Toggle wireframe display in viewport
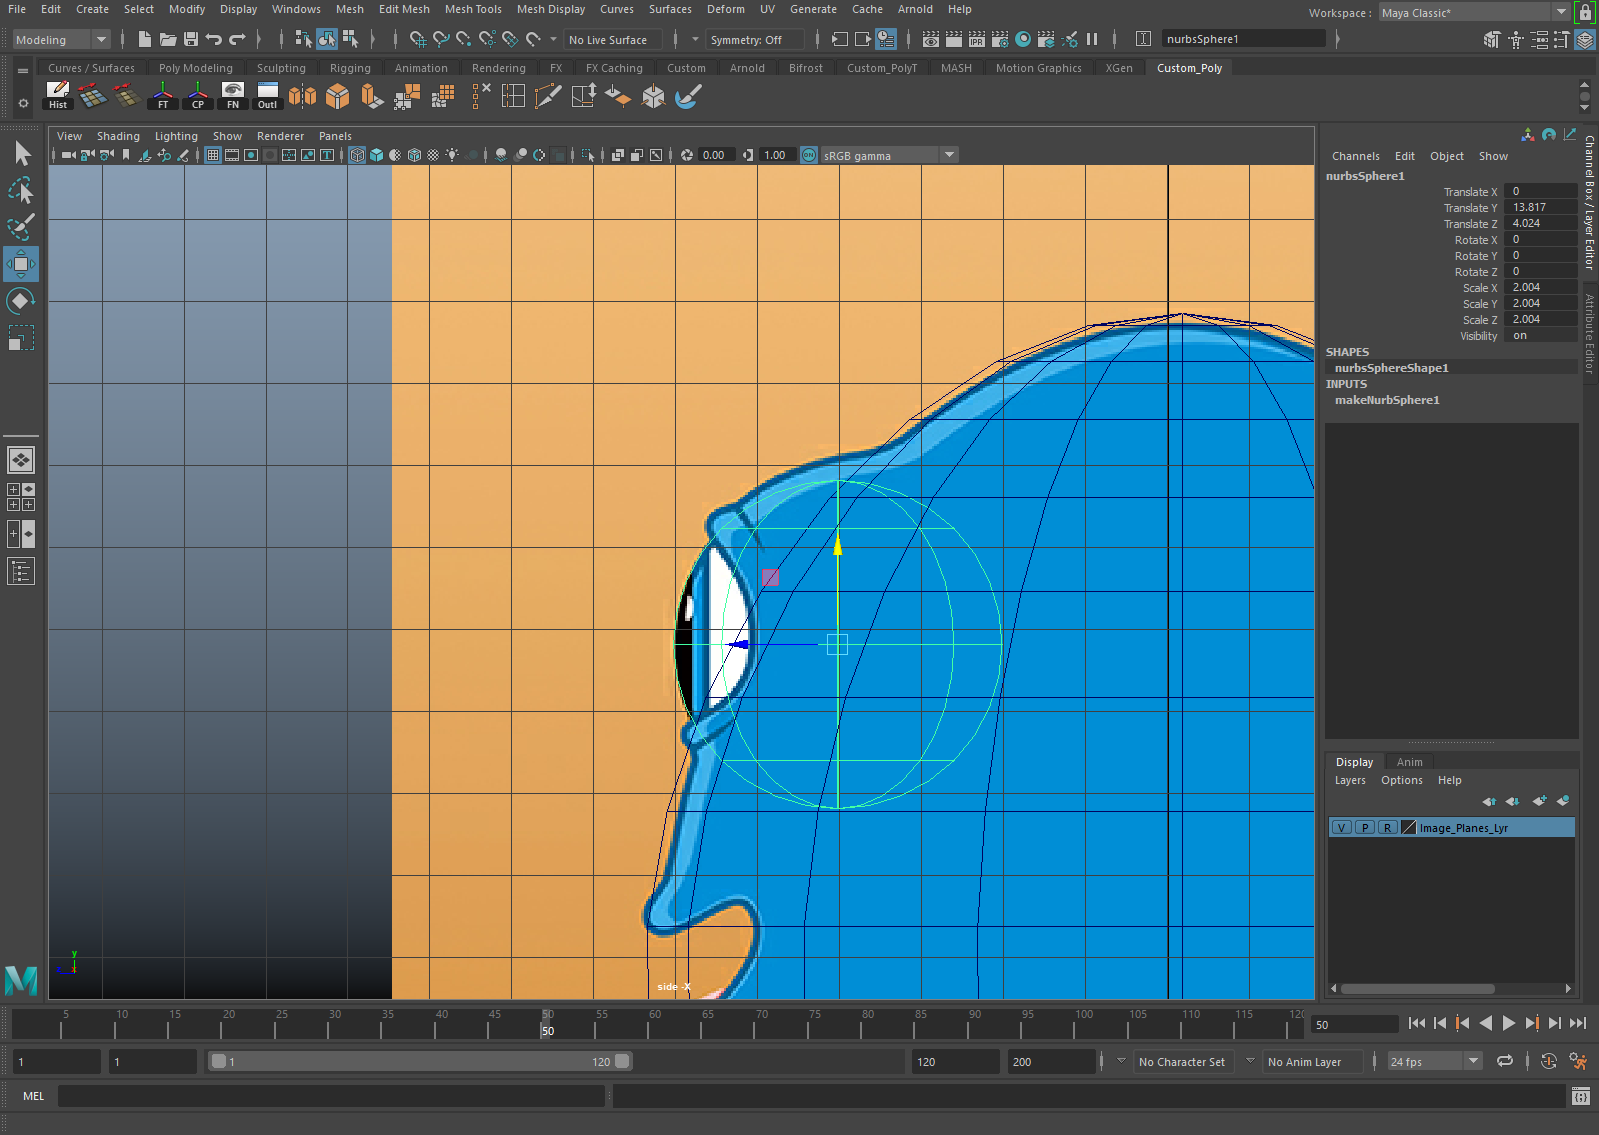This screenshot has height=1135, width=1599. [x=357, y=155]
